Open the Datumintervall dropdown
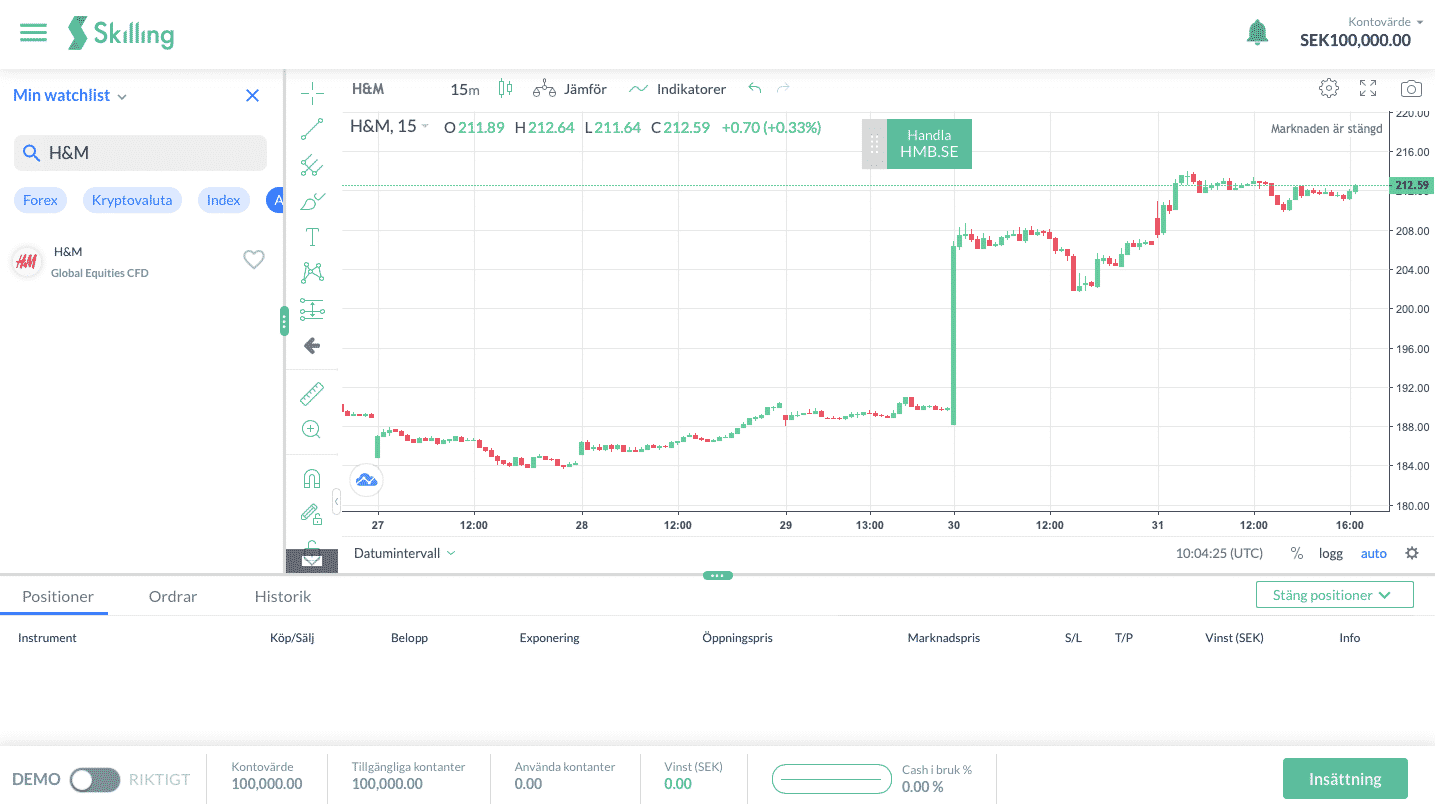 tap(404, 553)
